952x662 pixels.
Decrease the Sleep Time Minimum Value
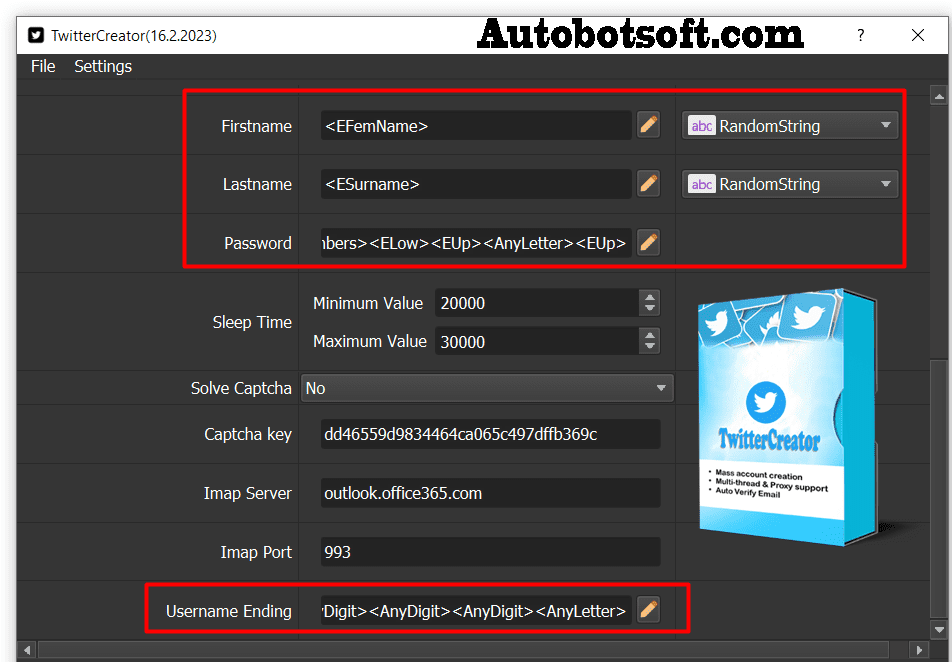(650, 309)
